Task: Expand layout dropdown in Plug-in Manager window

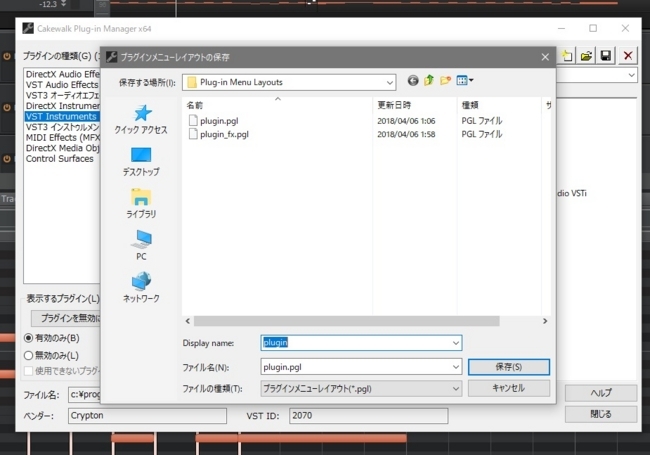Action: pos(631,75)
